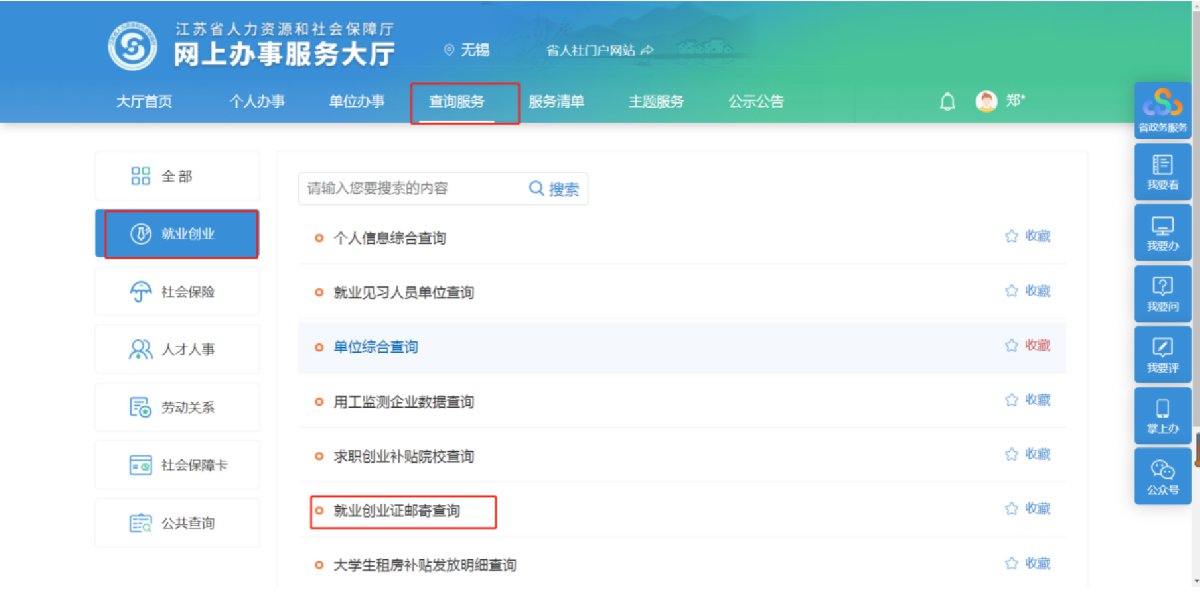Open the 公众号 WeChat icon
1200x611 pixels.
click(1162, 476)
